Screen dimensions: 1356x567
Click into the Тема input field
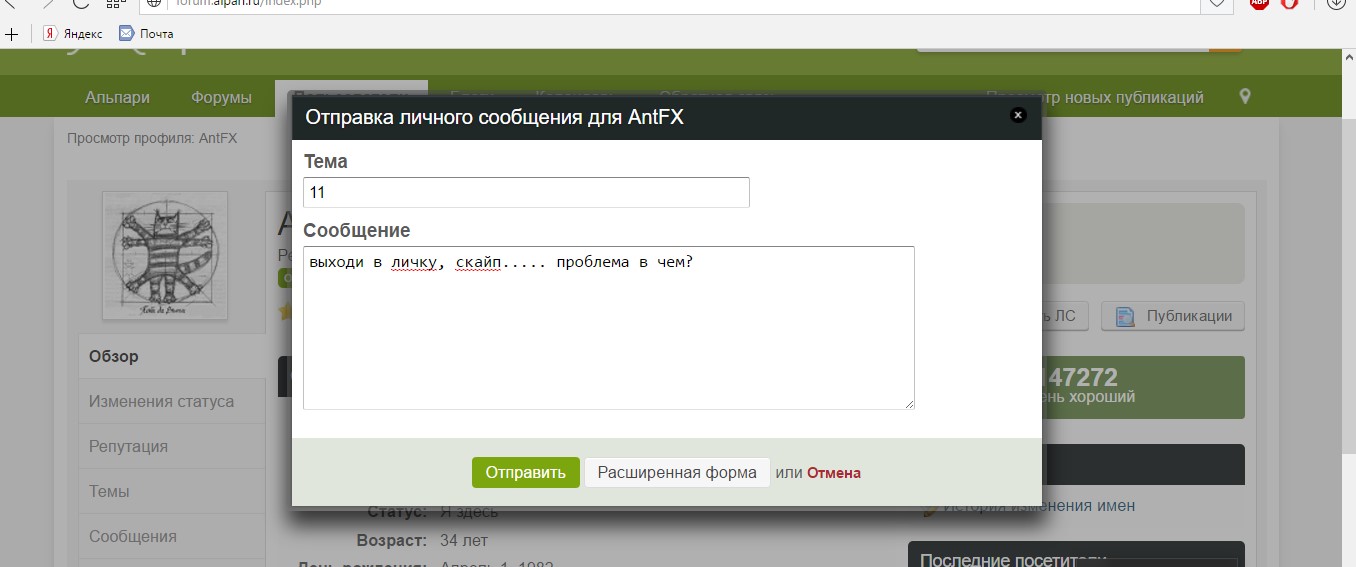[526, 192]
